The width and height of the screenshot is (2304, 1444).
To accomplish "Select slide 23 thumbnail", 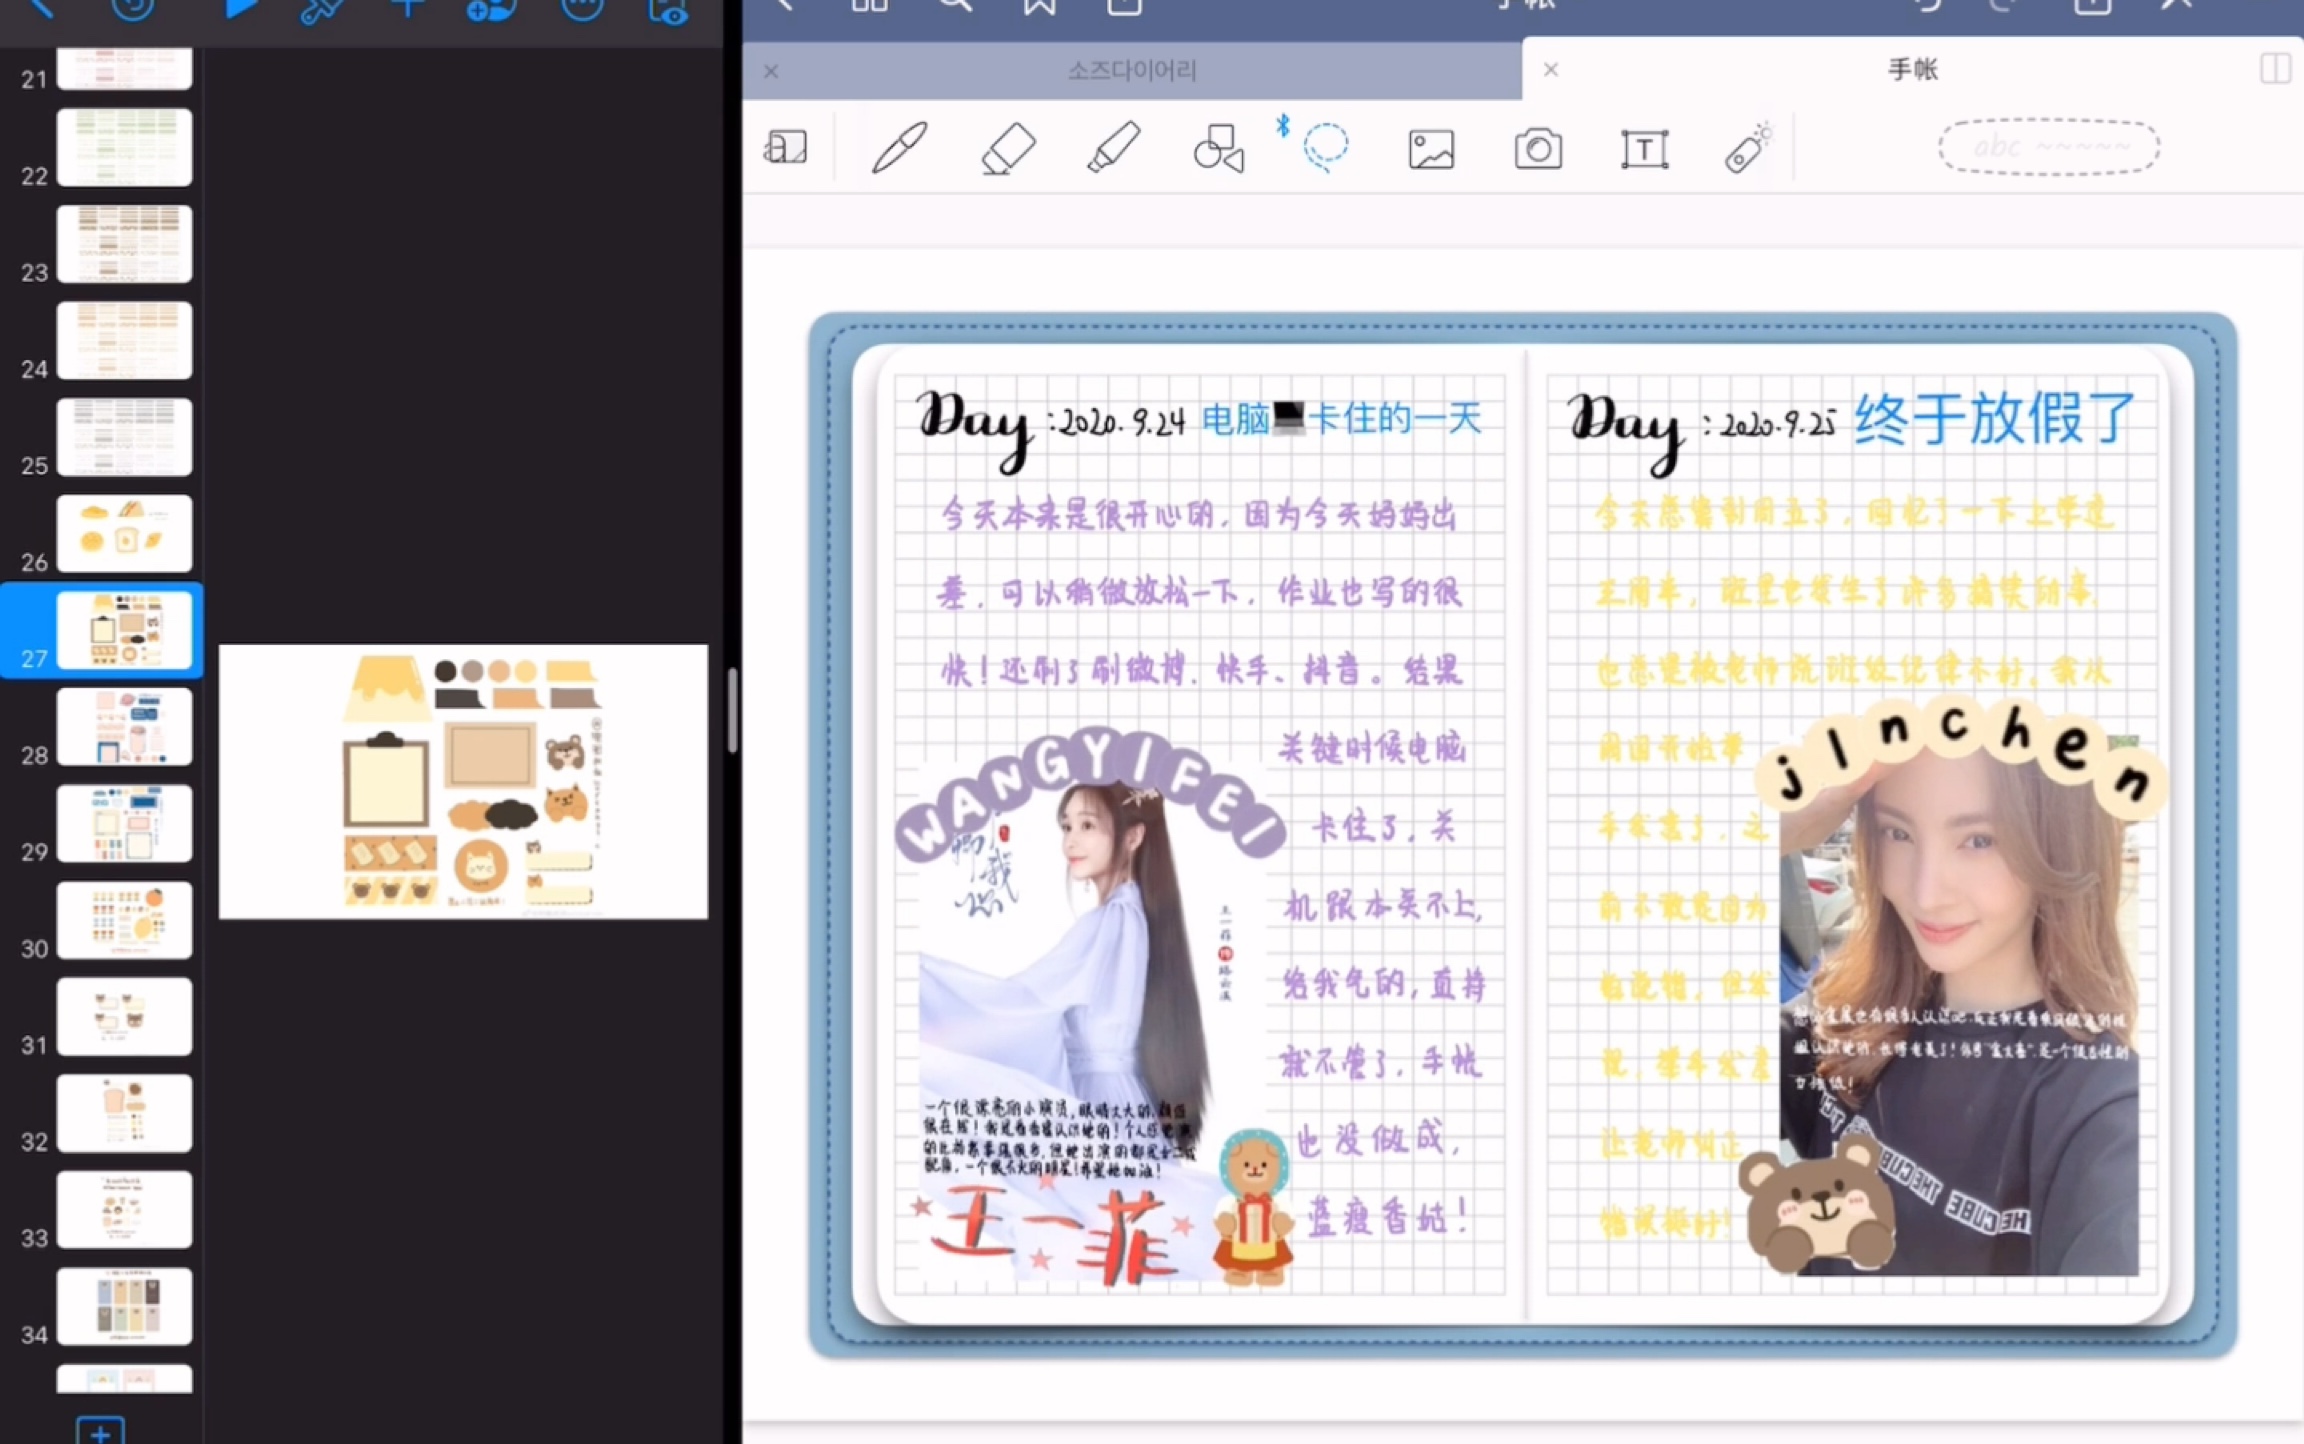I will point(124,243).
